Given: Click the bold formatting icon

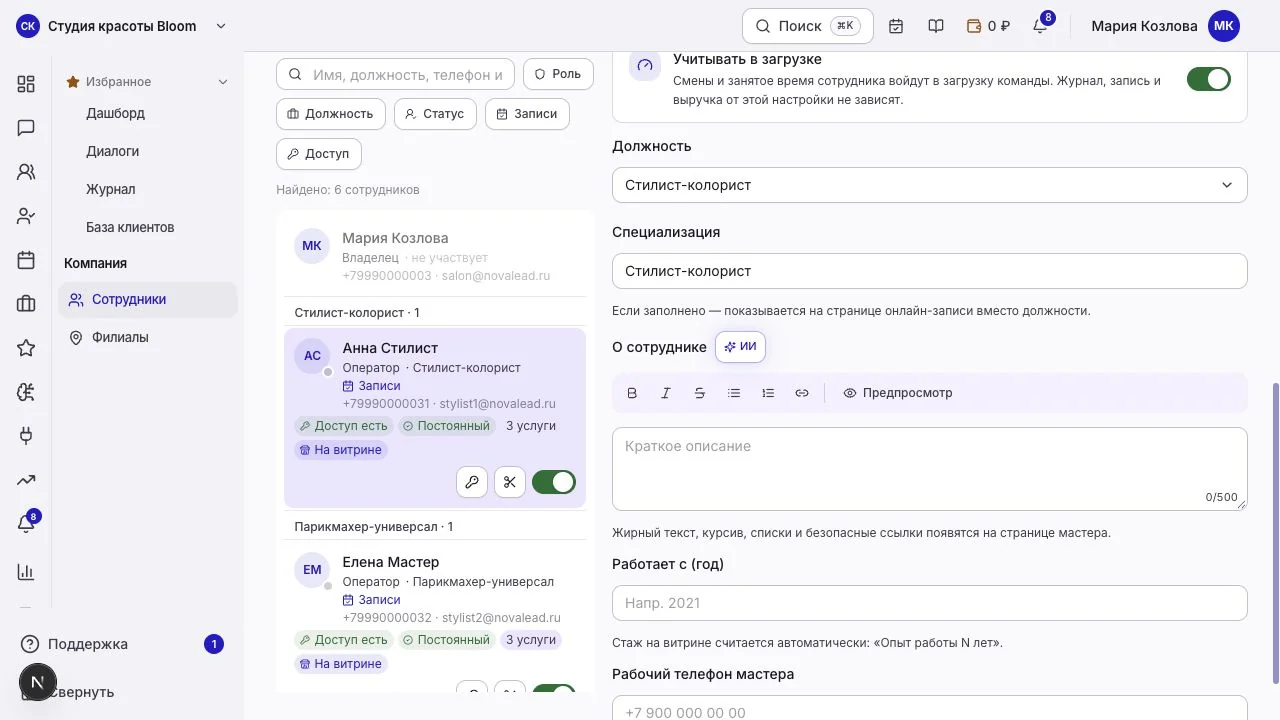Looking at the screenshot, I should pyautogui.click(x=632, y=393).
